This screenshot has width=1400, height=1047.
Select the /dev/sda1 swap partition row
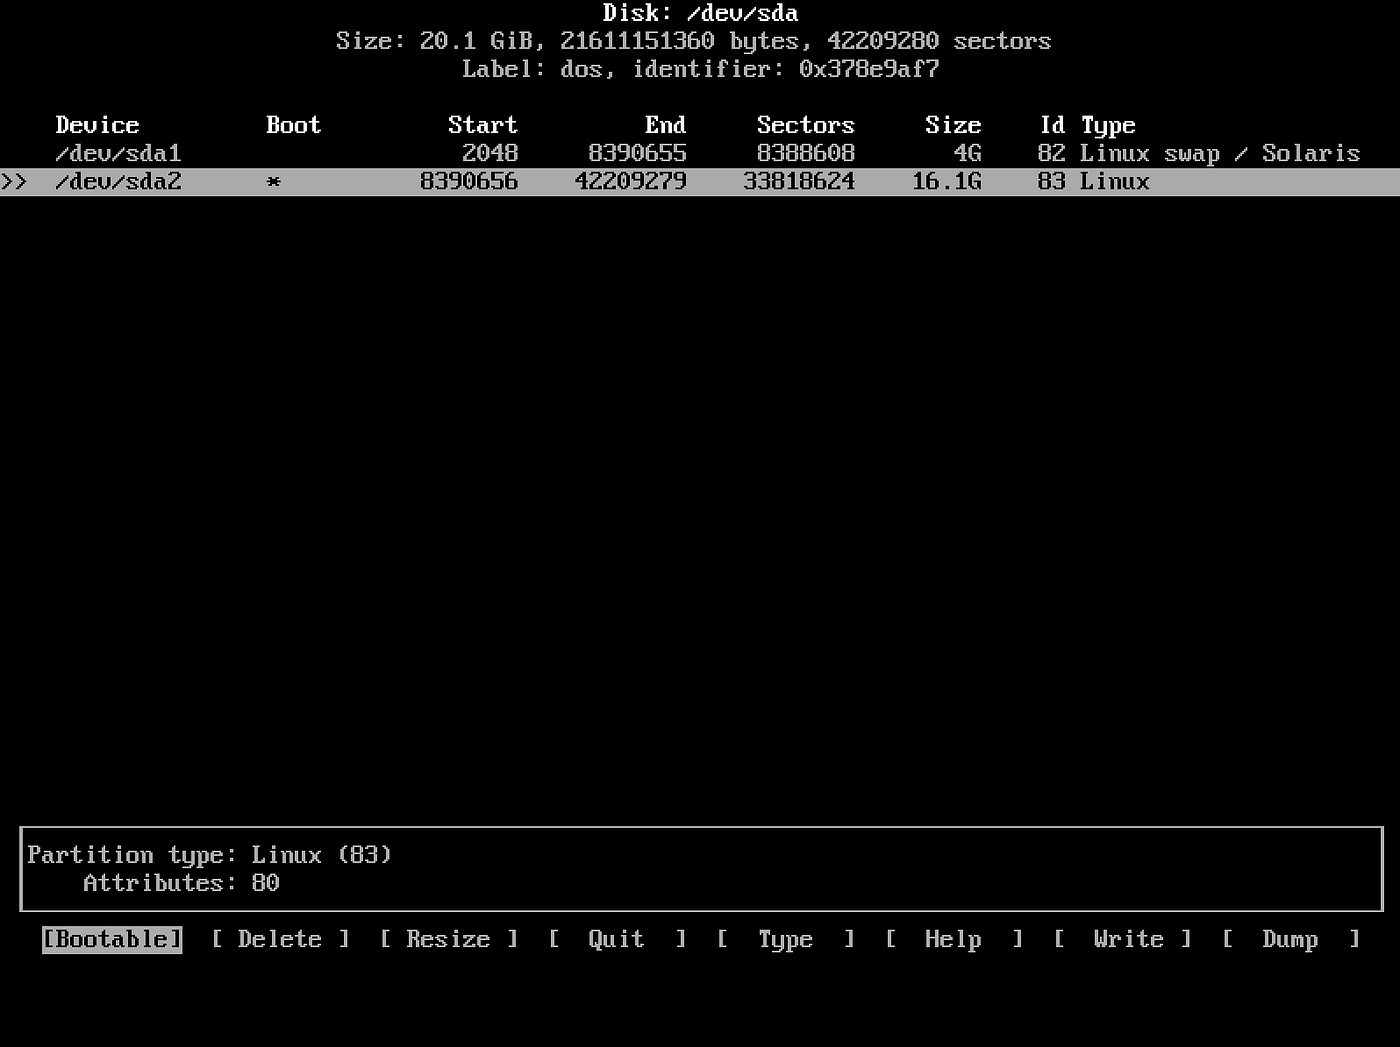point(119,153)
